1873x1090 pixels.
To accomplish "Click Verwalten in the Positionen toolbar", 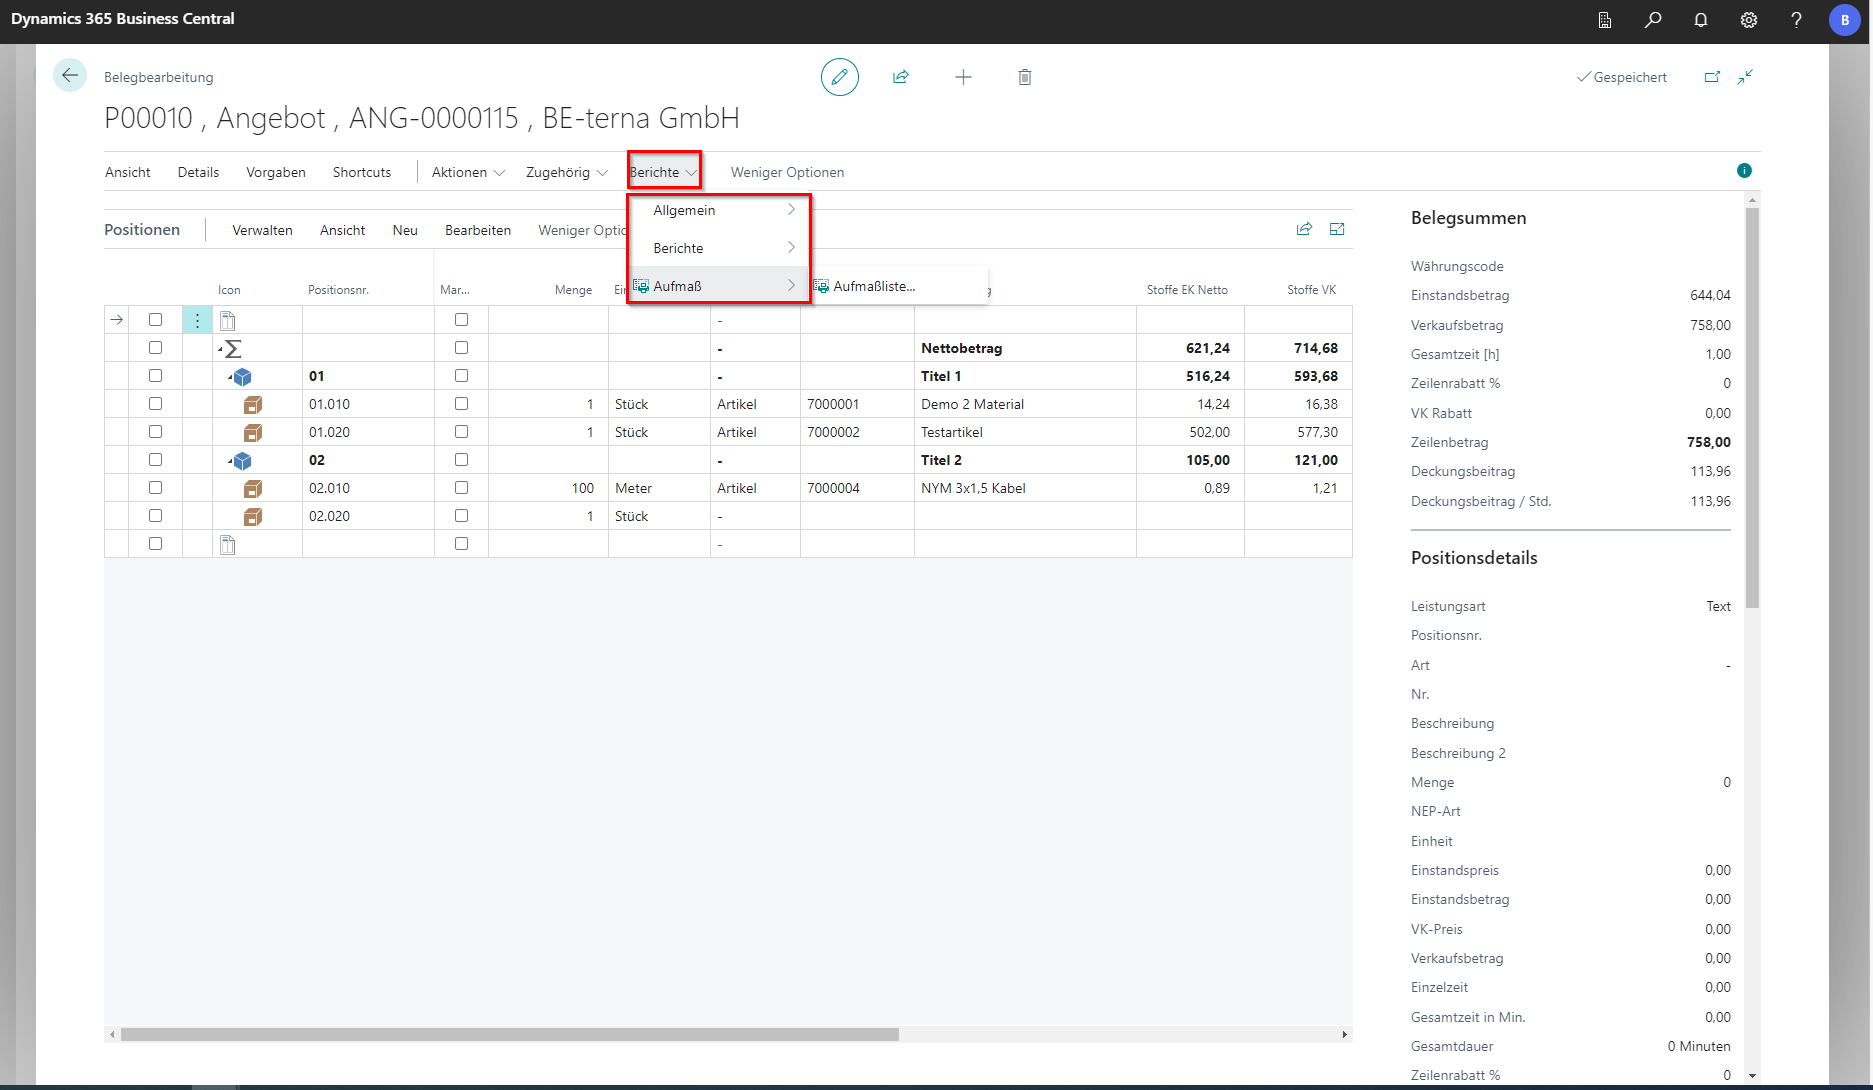I will [x=262, y=230].
